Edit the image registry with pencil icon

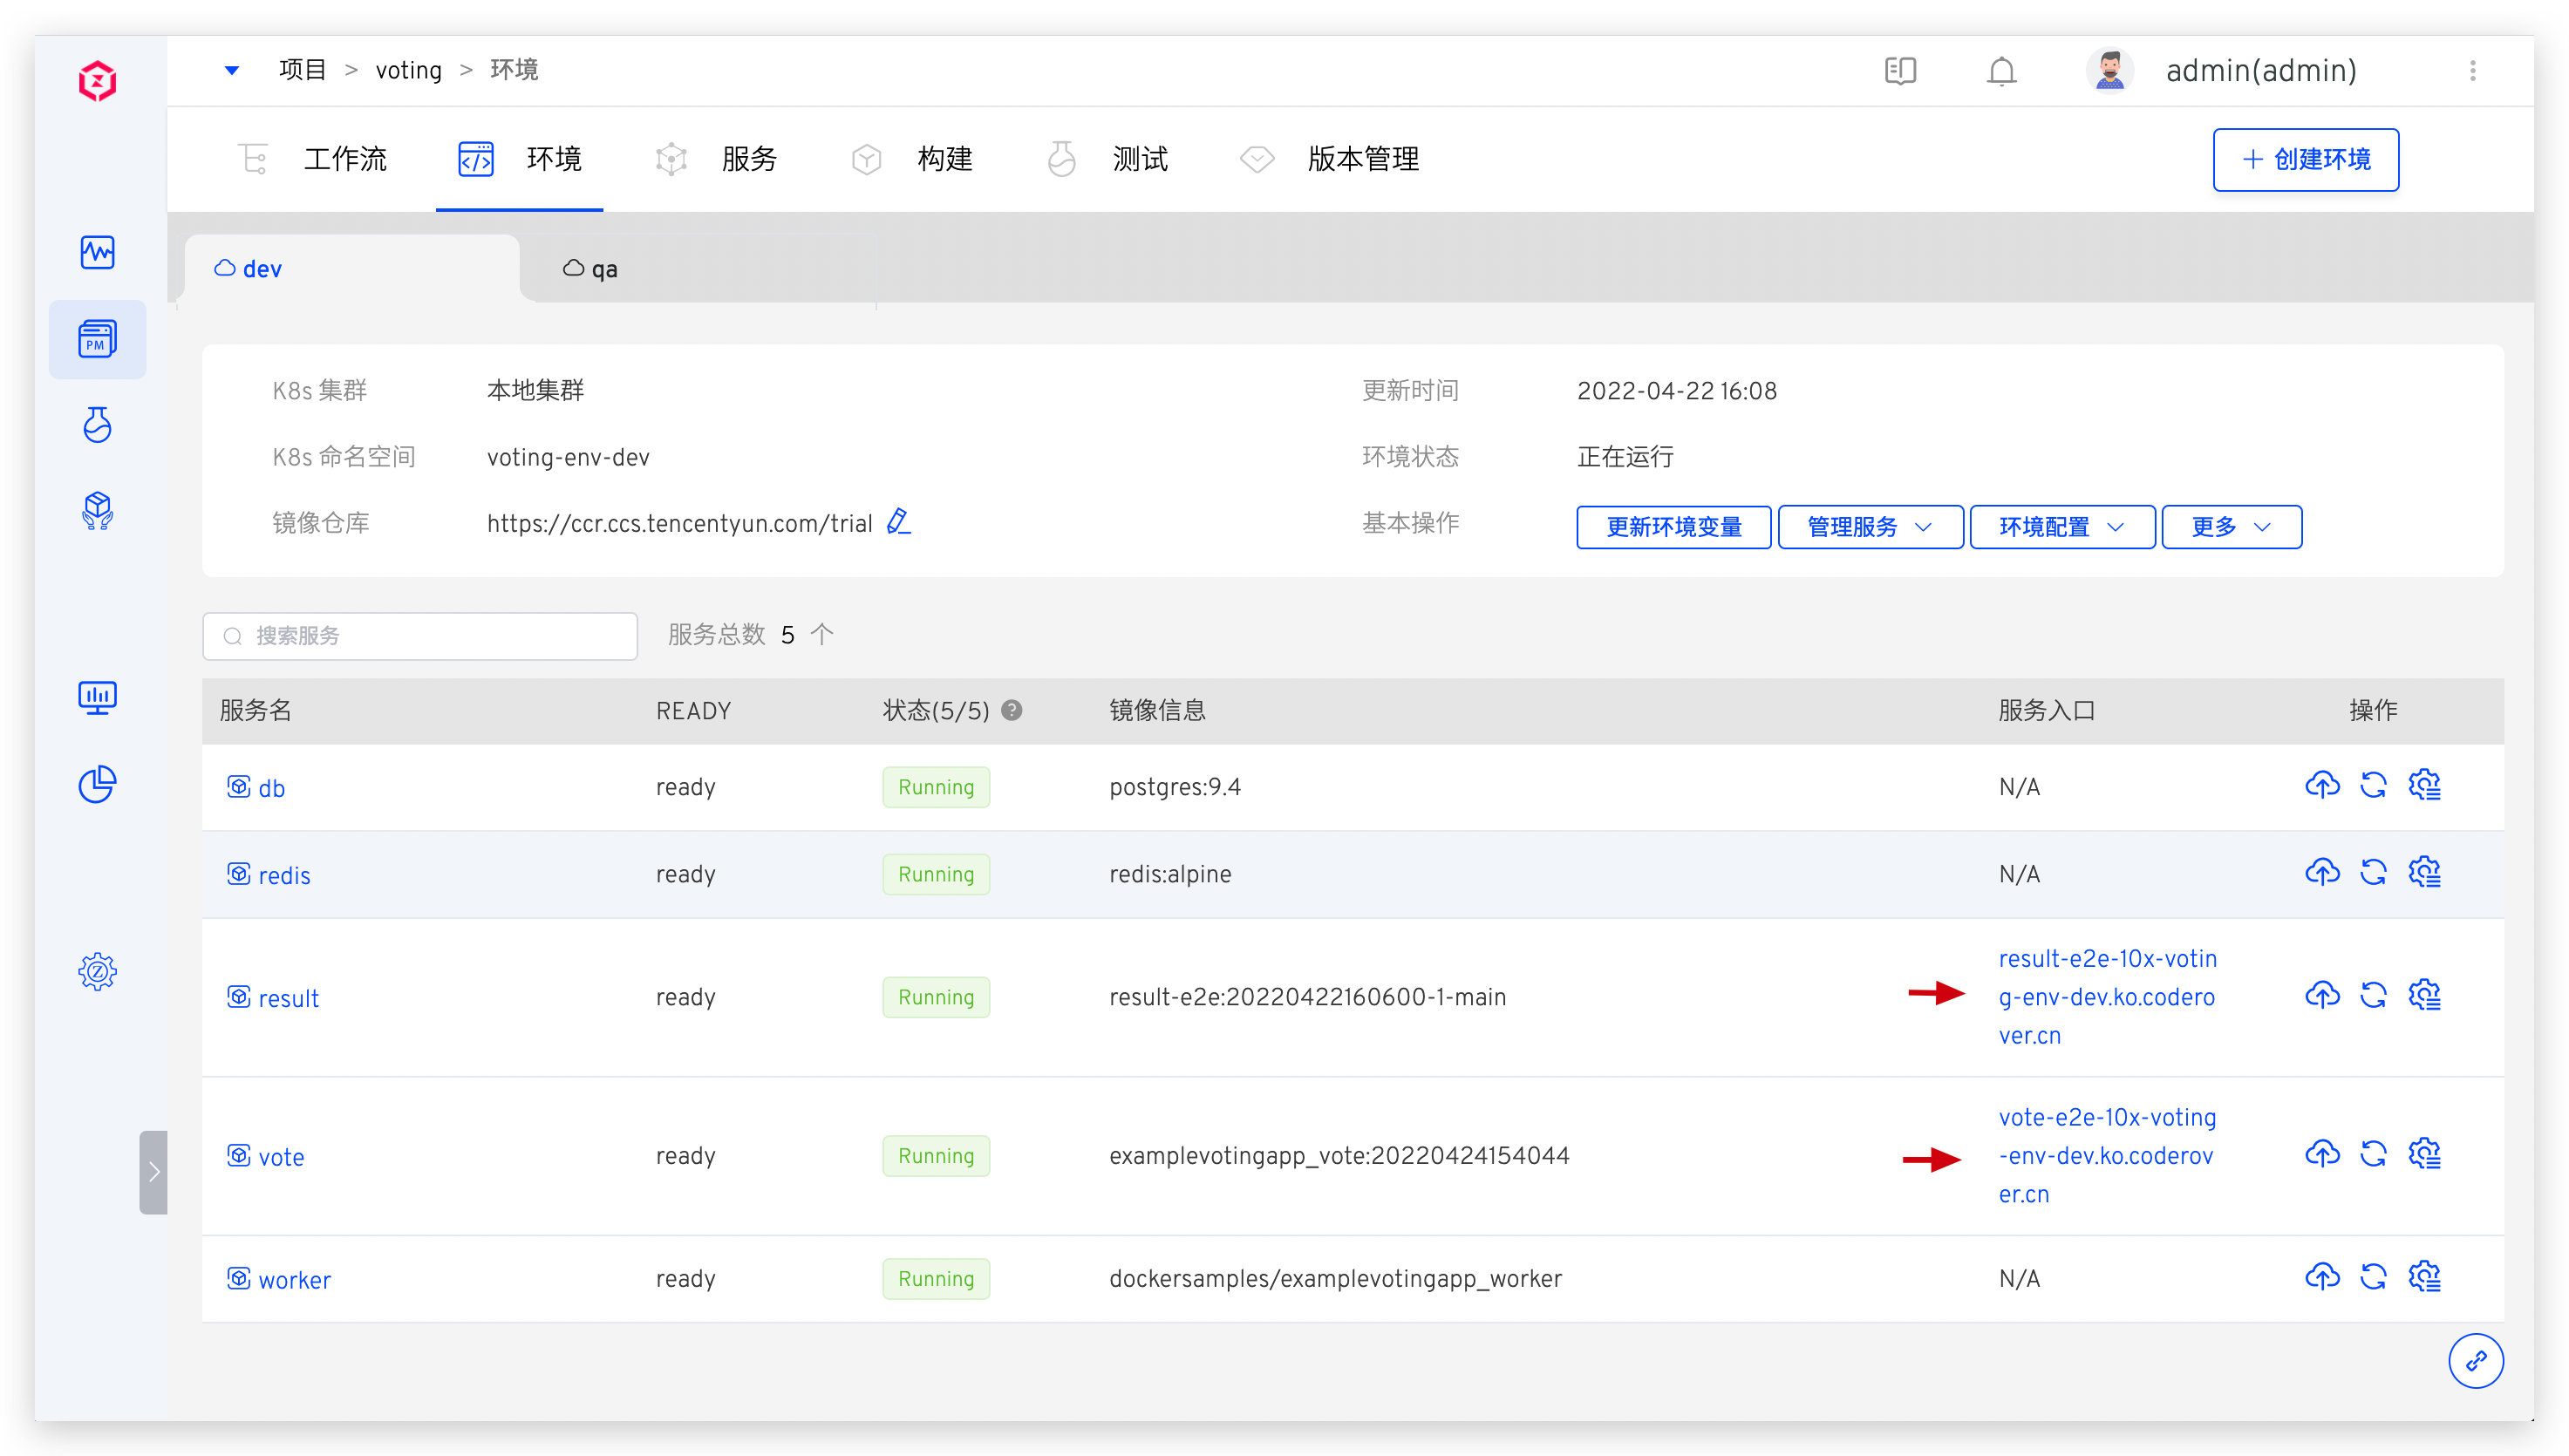coord(898,522)
